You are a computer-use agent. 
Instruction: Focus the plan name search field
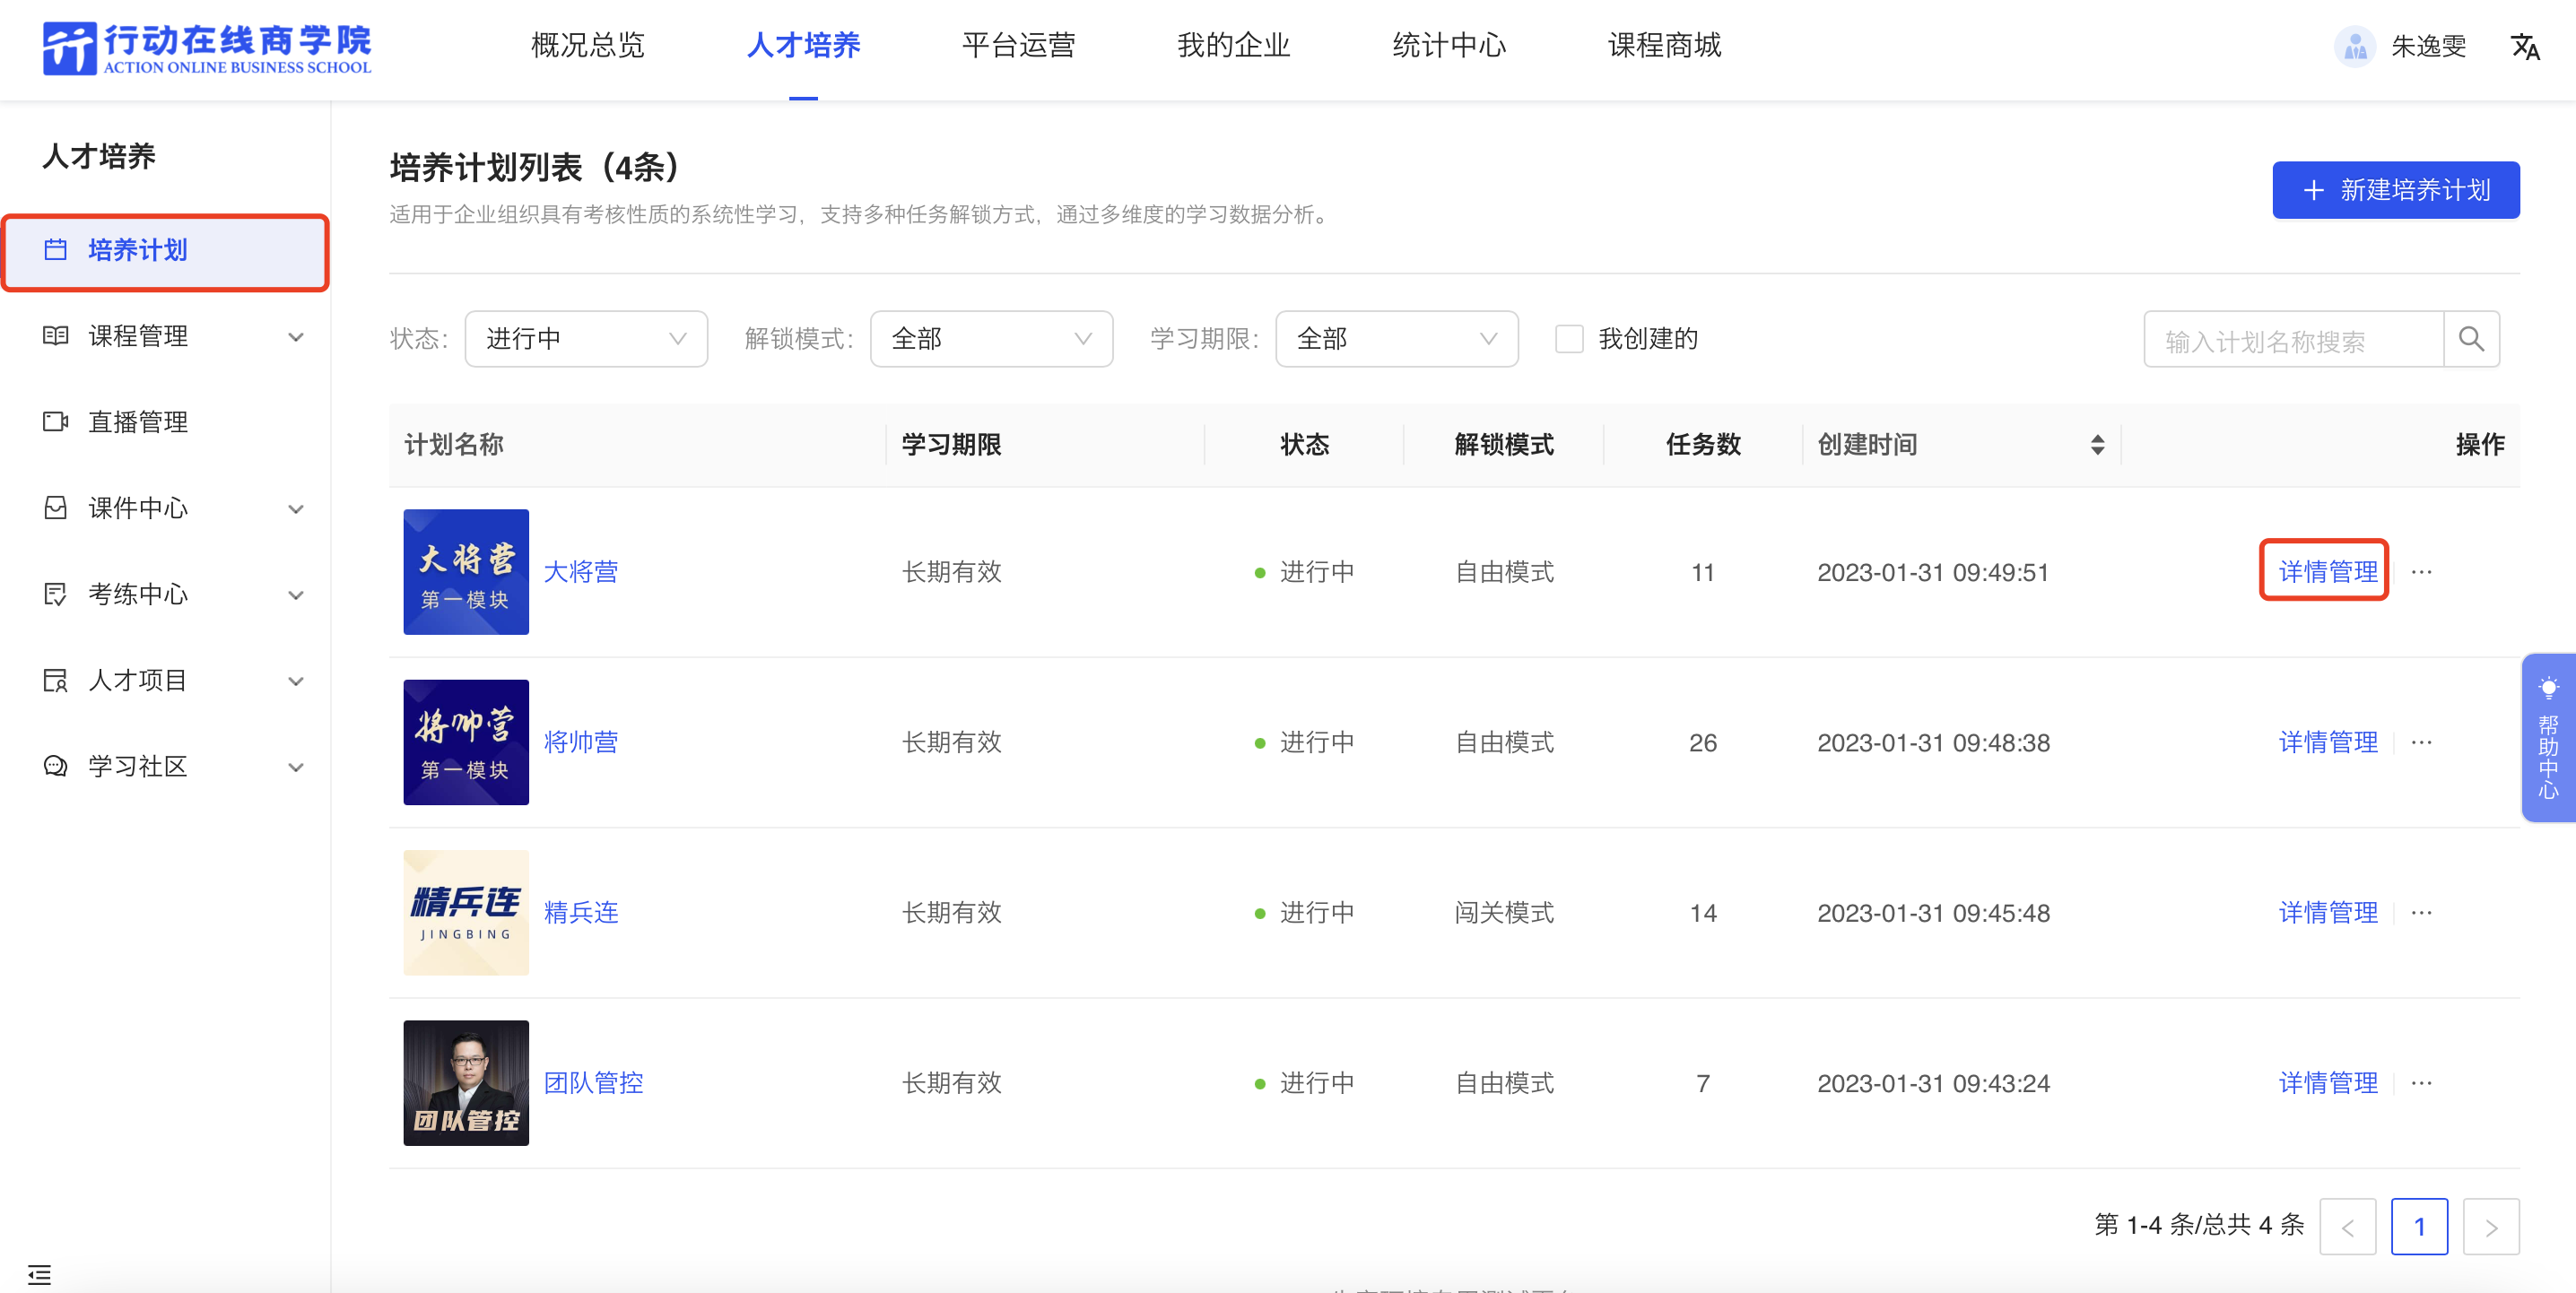tap(2292, 341)
